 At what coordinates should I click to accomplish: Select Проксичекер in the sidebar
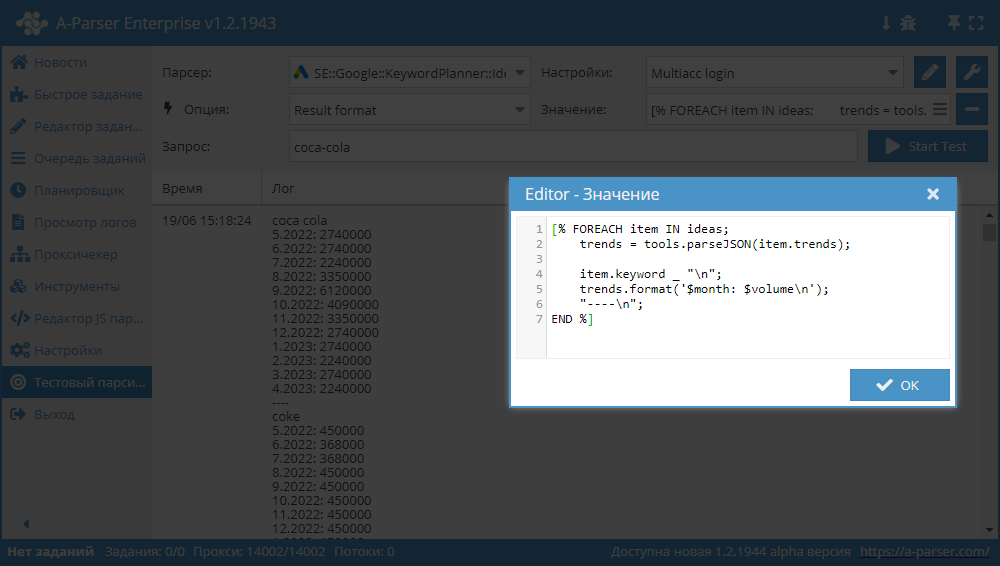pyautogui.click(x=75, y=254)
